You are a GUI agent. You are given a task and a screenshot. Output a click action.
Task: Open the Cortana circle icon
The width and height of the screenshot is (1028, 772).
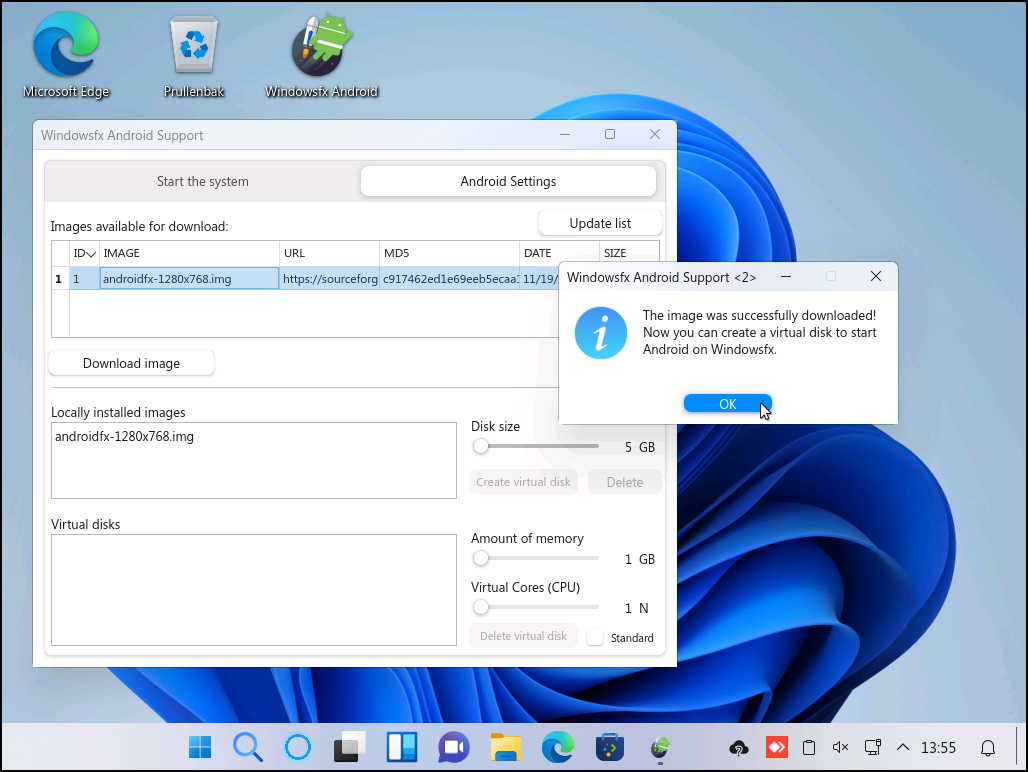pos(298,747)
